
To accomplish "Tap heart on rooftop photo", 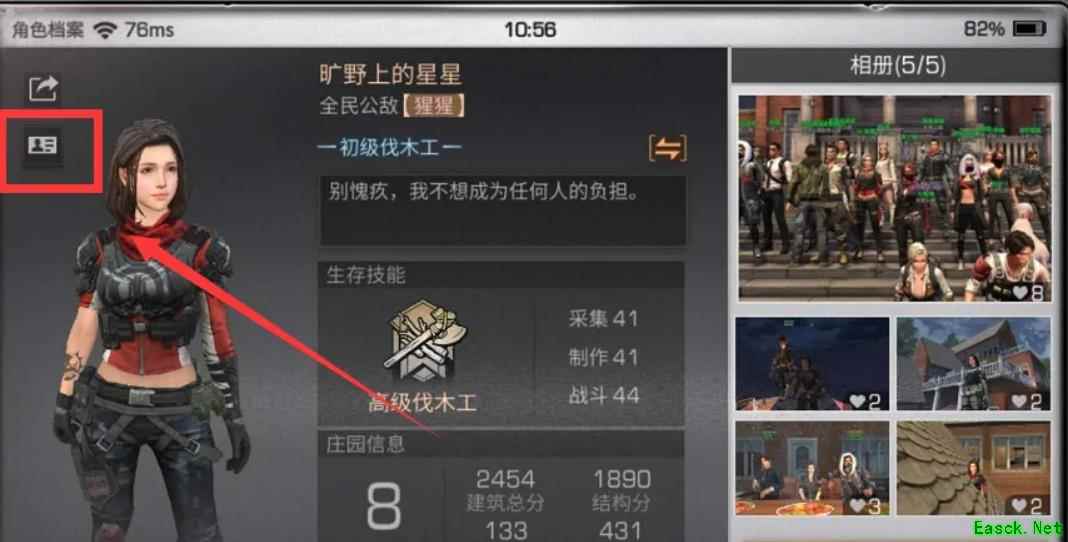I will (1019, 505).
